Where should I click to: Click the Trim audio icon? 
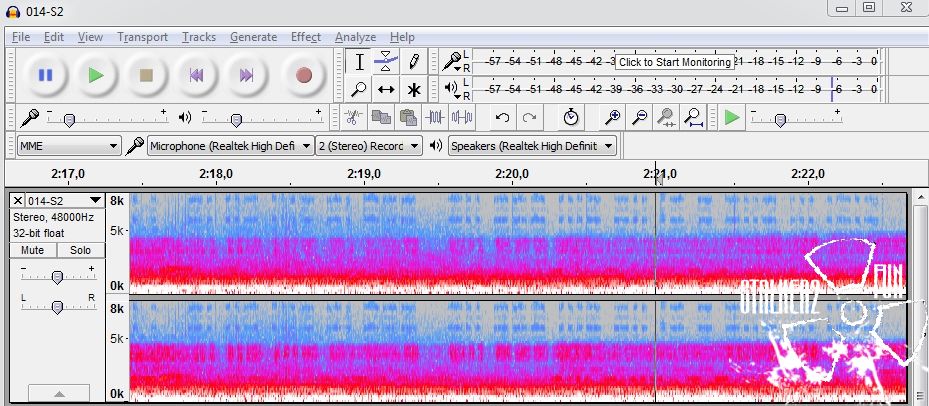coord(435,117)
